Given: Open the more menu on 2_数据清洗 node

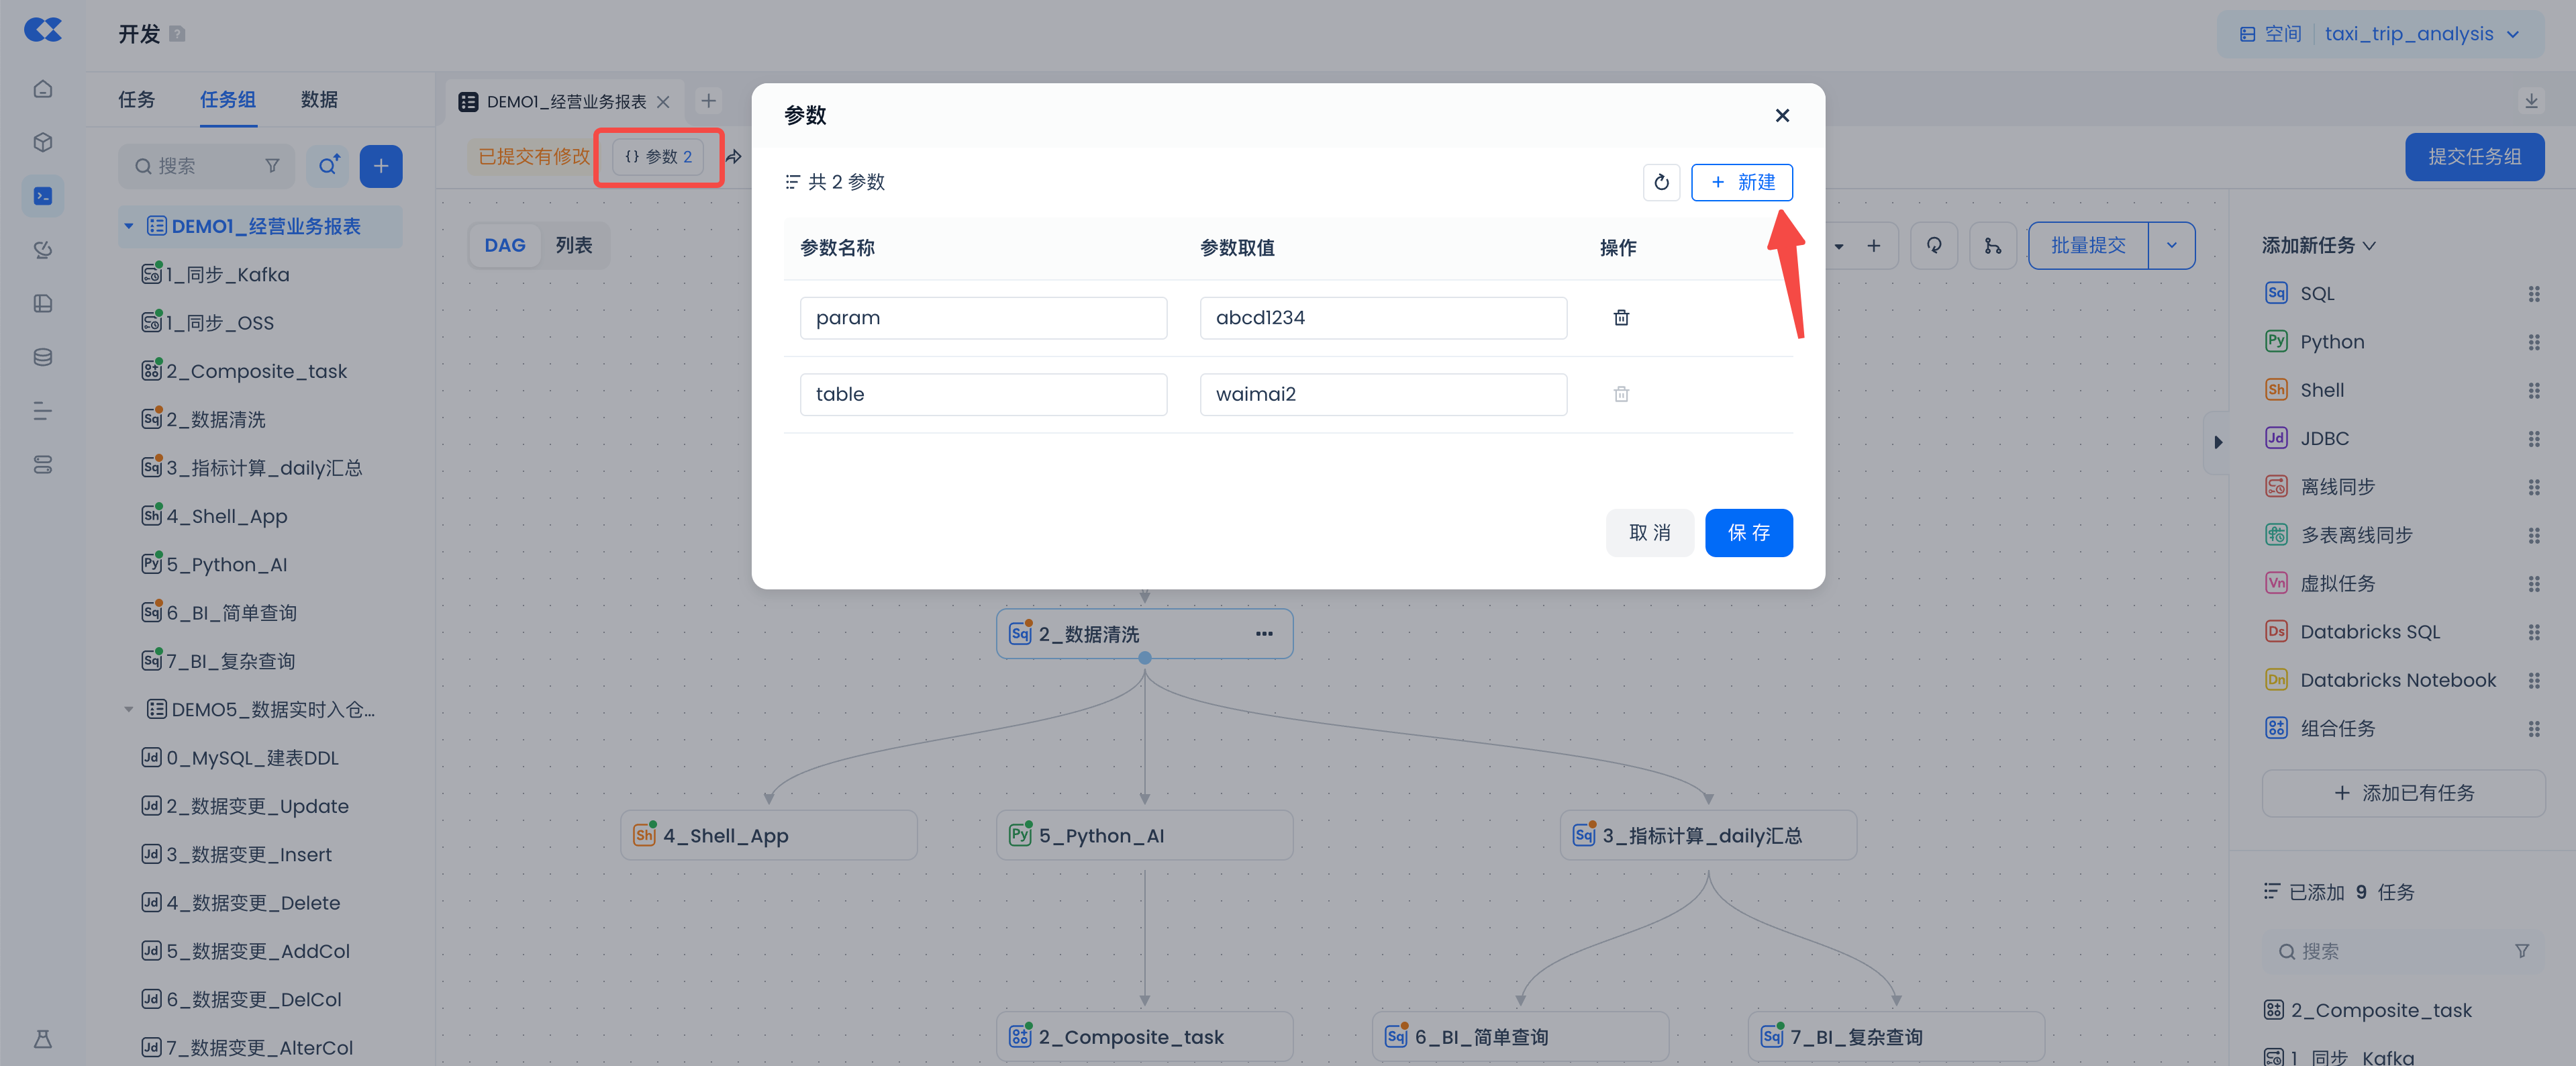Looking at the screenshot, I should [x=1264, y=634].
